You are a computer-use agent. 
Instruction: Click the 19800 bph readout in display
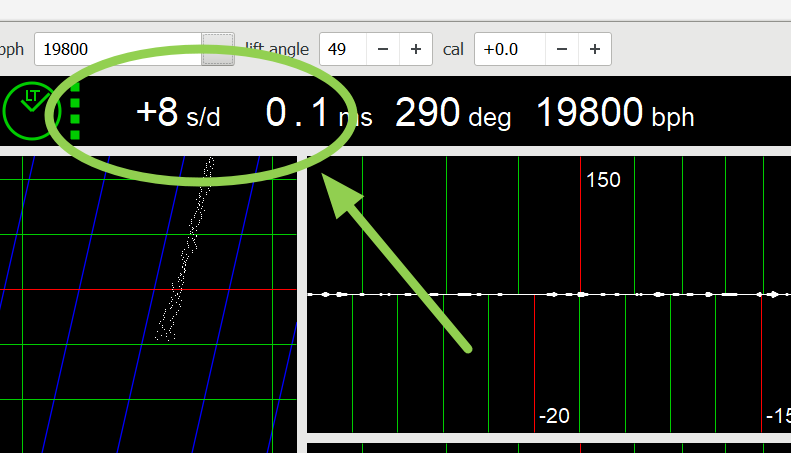(614, 114)
